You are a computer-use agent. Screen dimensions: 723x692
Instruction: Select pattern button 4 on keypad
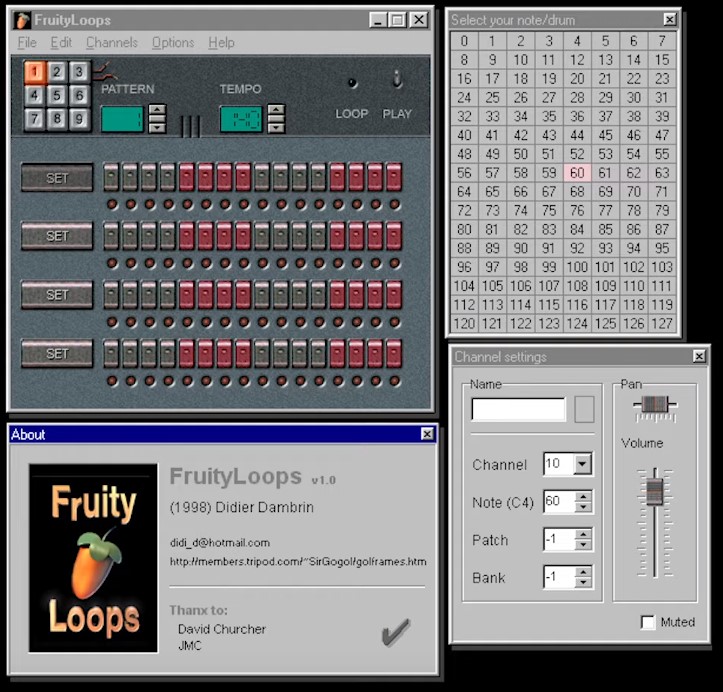[x=35, y=96]
